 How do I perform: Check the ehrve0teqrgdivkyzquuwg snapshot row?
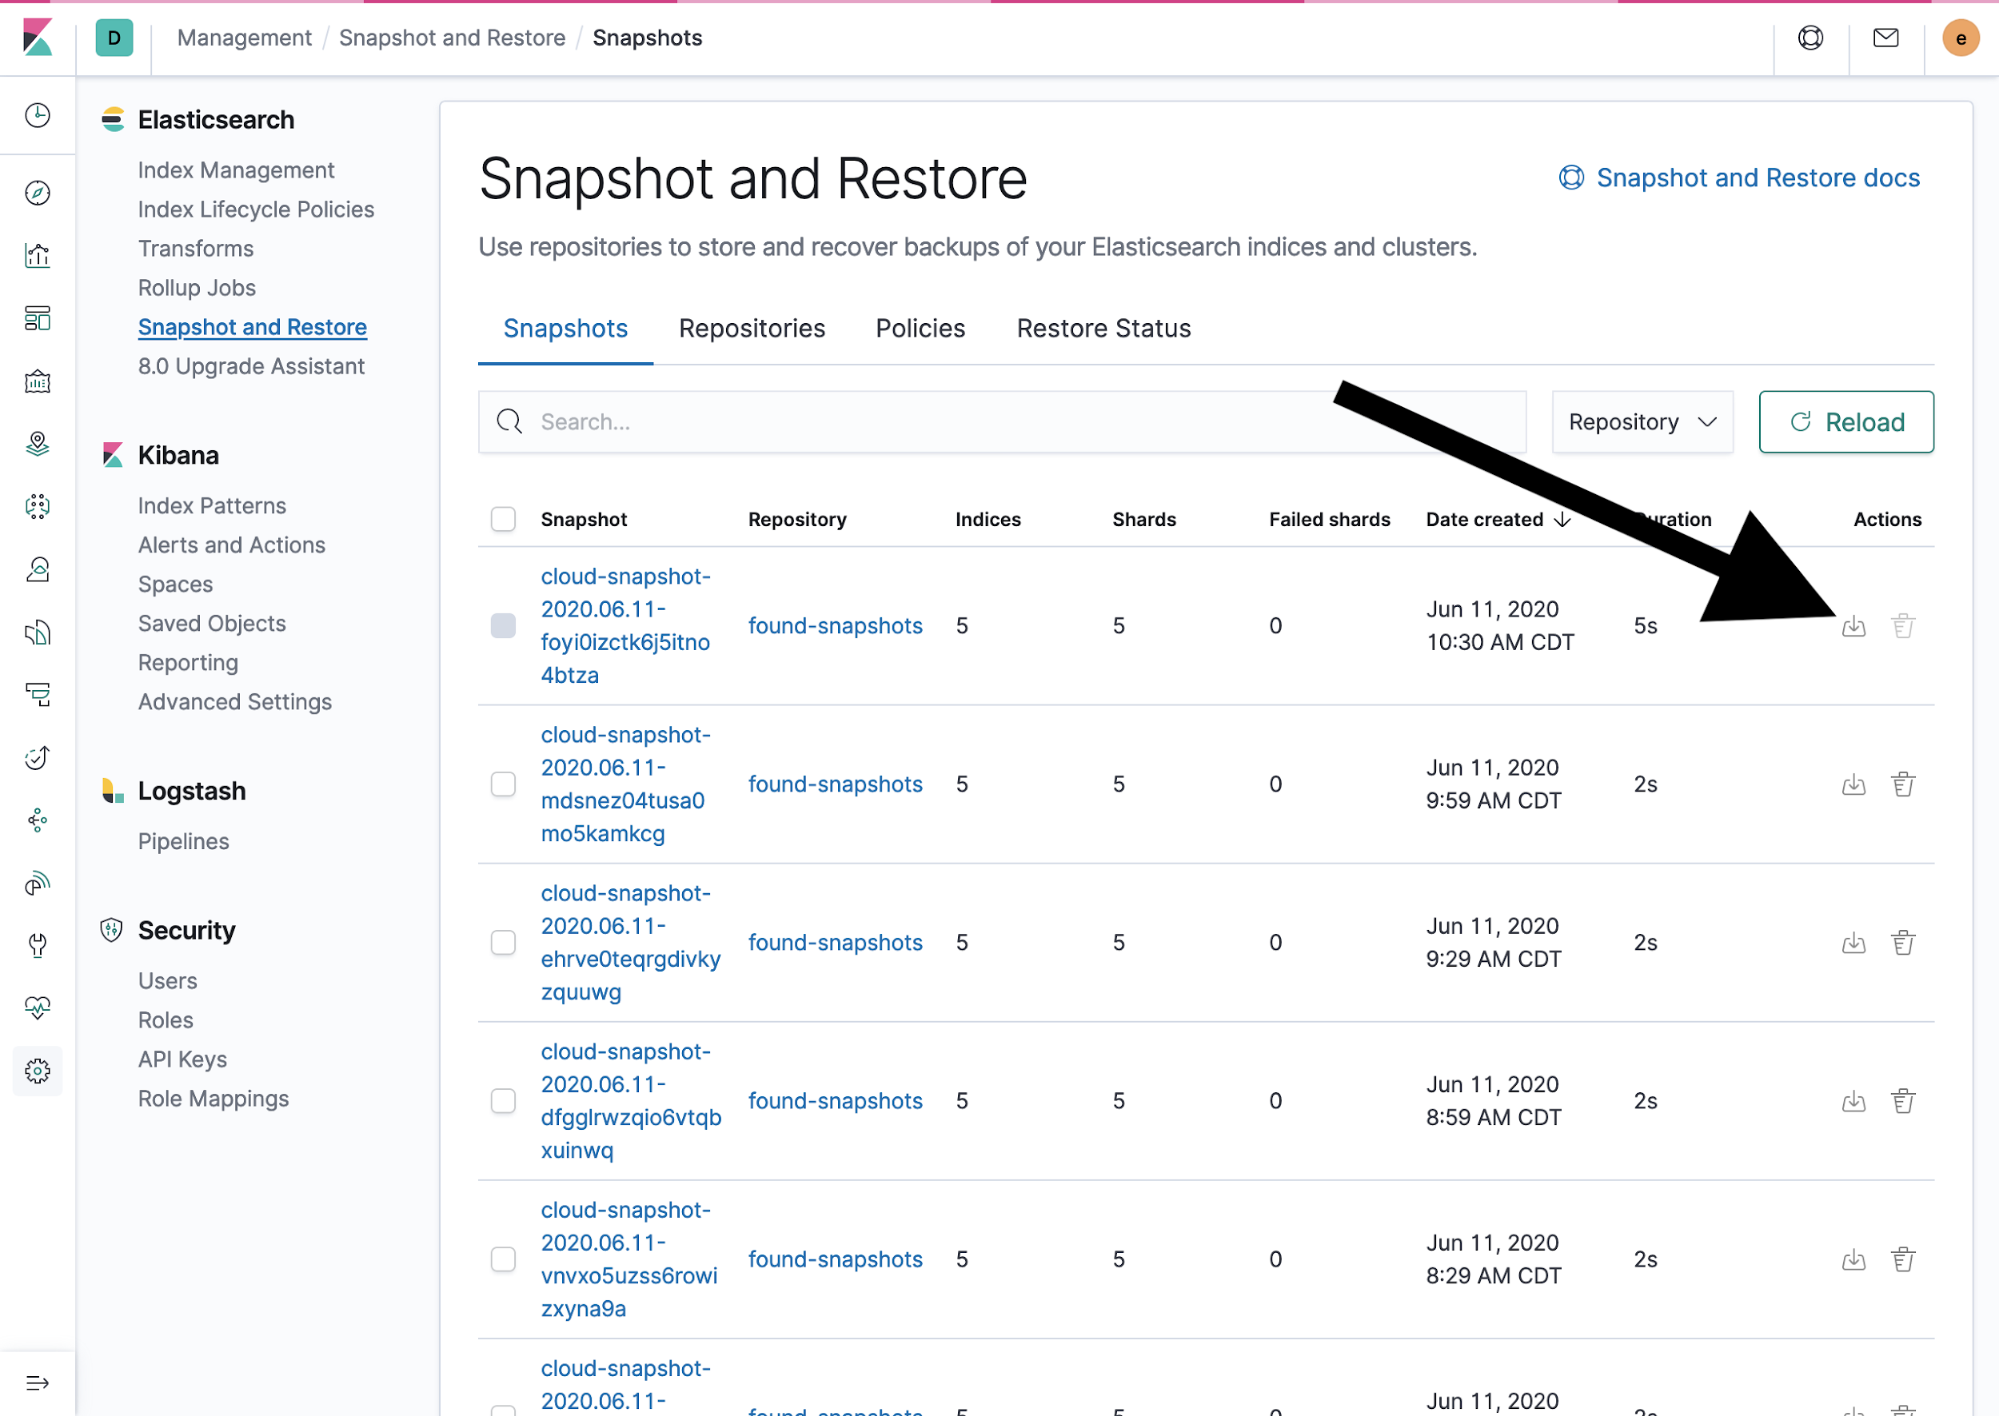click(x=503, y=942)
